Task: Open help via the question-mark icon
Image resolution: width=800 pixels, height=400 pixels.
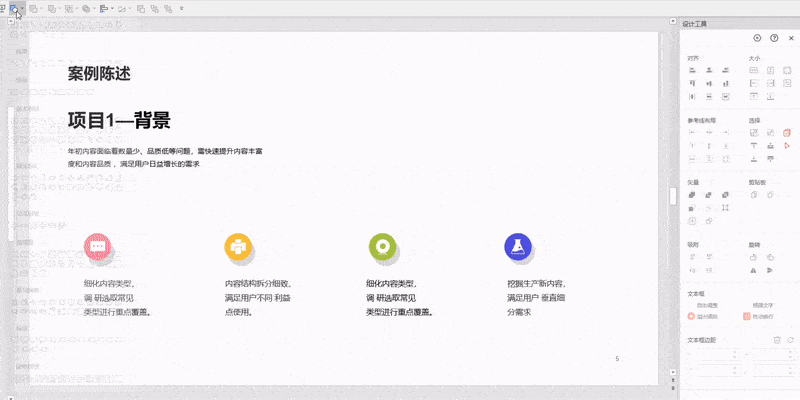Action: 774,38
